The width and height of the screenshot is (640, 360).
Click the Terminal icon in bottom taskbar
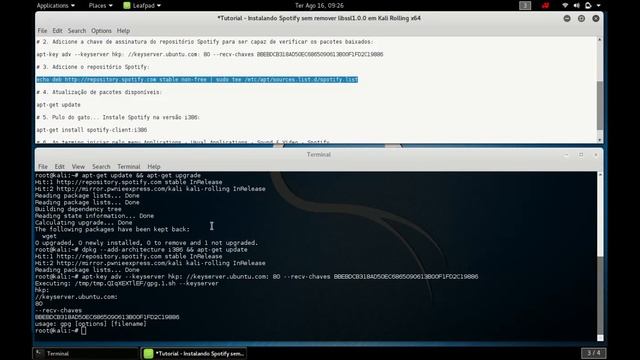click(x=39, y=353)
